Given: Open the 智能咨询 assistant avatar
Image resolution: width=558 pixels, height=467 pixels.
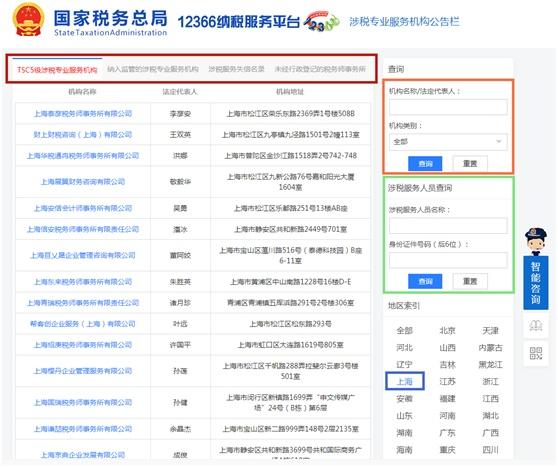Looking at the screenshot, I should click(x=536, y=242).
